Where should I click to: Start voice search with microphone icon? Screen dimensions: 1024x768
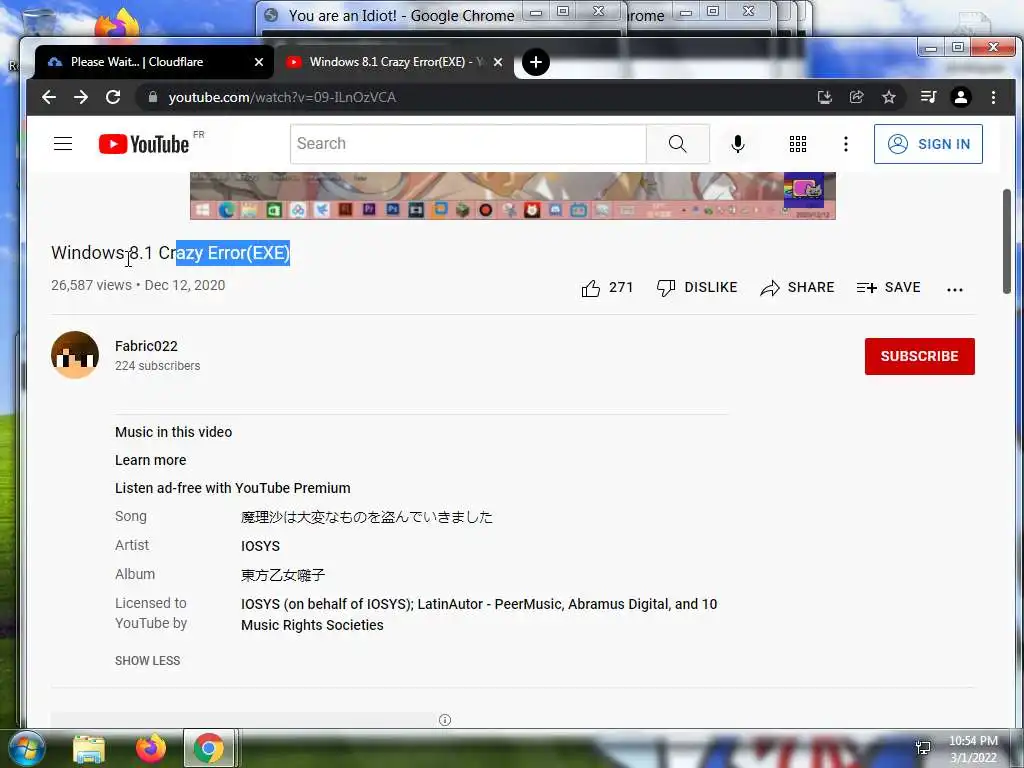point(738,144)
